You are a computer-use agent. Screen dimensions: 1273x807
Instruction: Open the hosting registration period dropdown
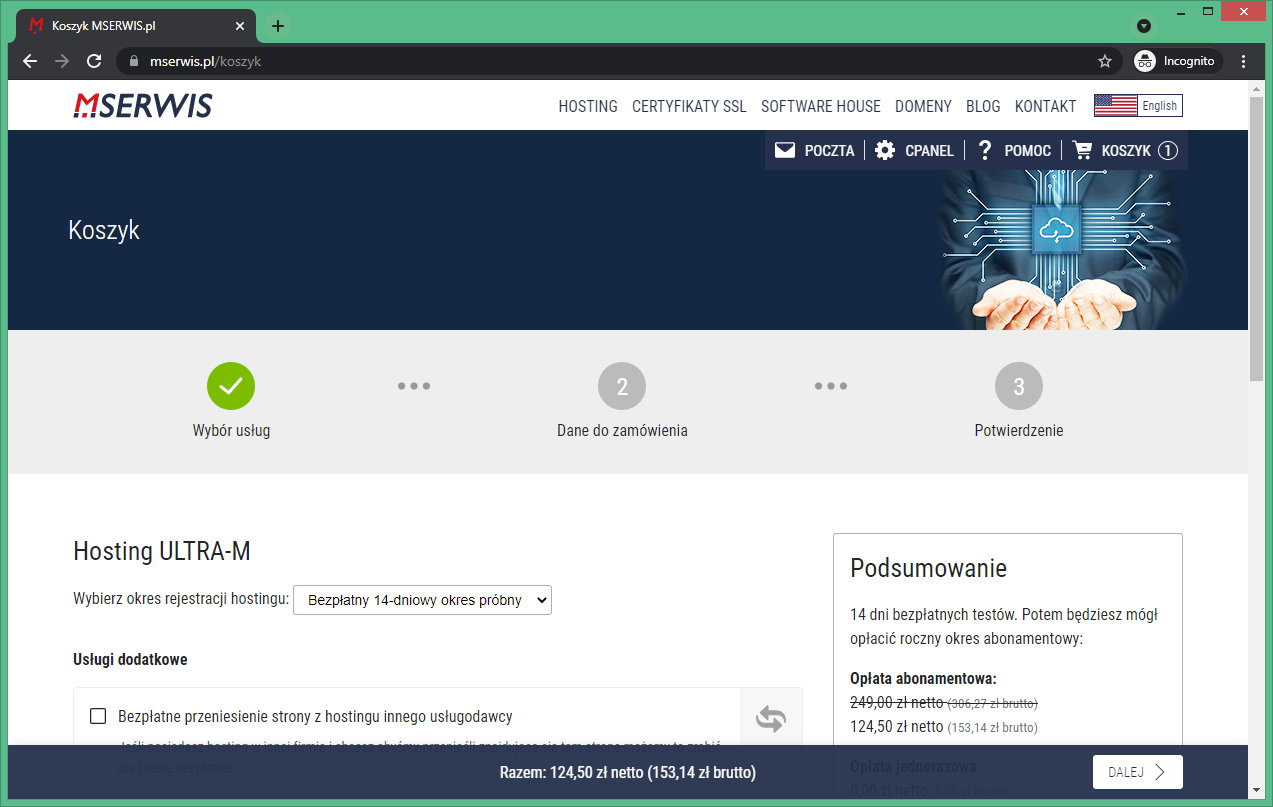[422, 600]
